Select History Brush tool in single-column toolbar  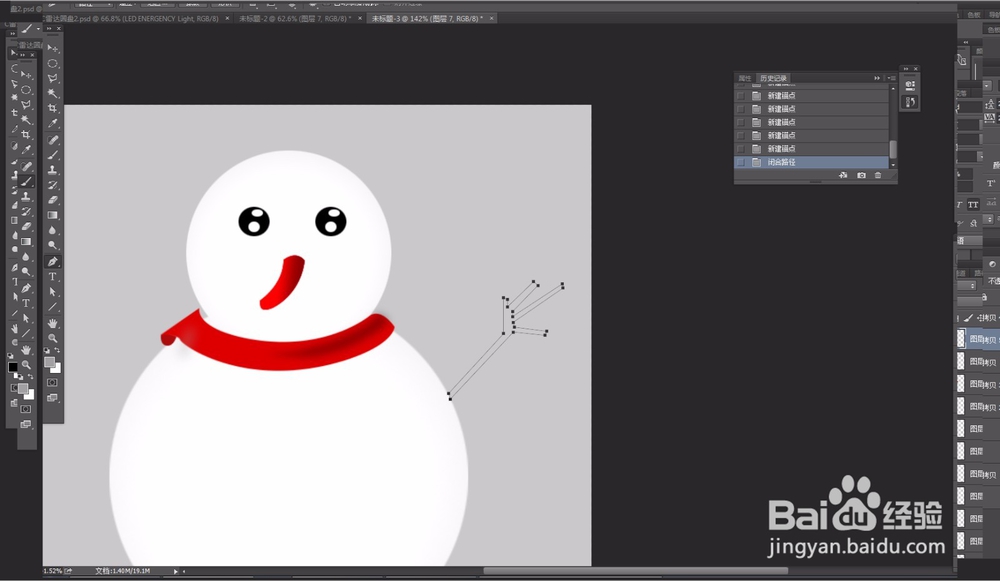pyautogui.click(x=52, y=185)
